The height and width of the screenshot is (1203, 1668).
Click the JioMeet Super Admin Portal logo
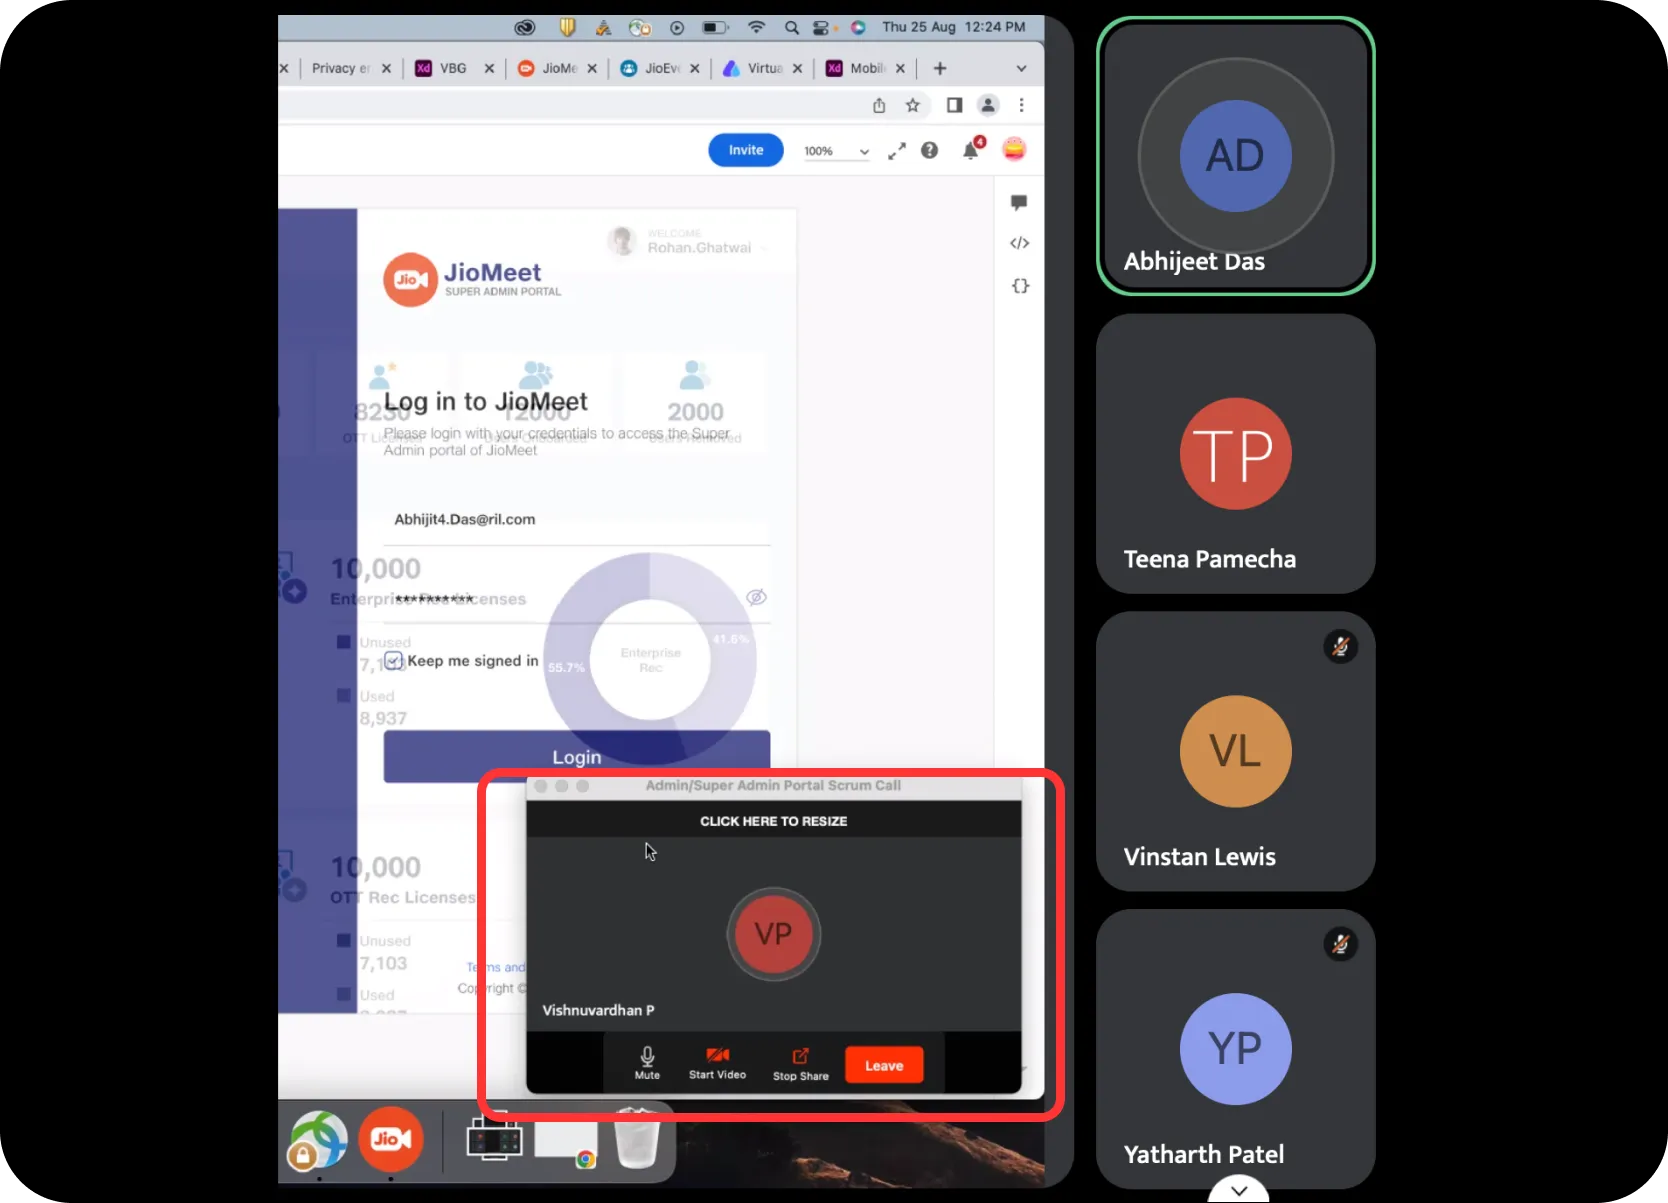pyautogui.click(x=472, y=280)
